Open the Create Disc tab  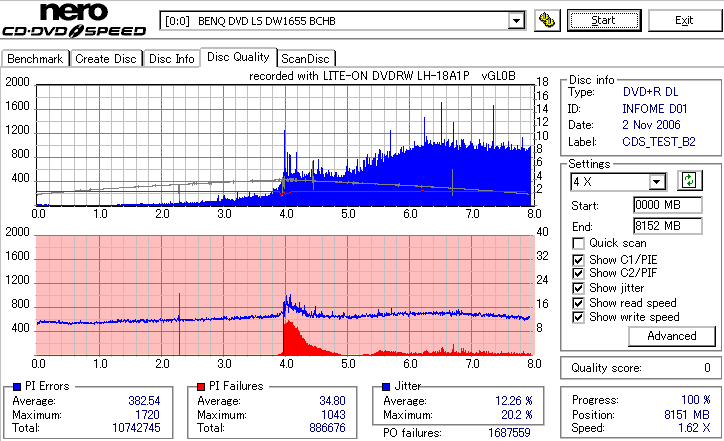coord(106,59)
